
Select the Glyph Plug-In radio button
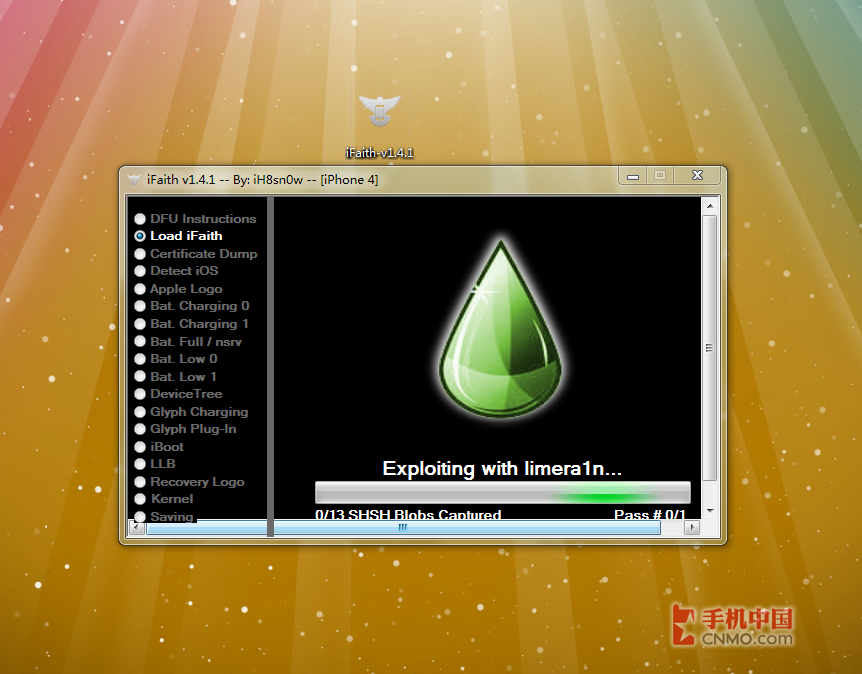pos(140,429)
